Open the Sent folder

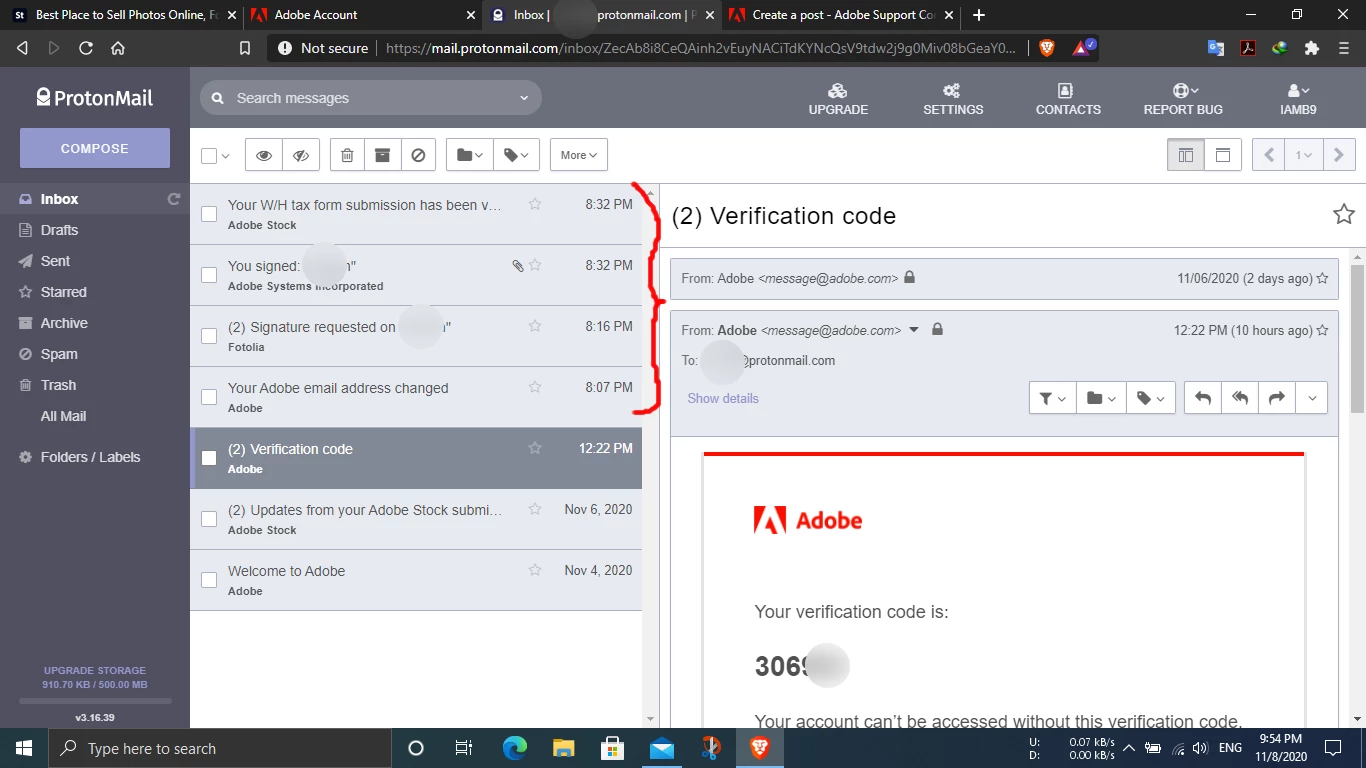tap(55, 261)
